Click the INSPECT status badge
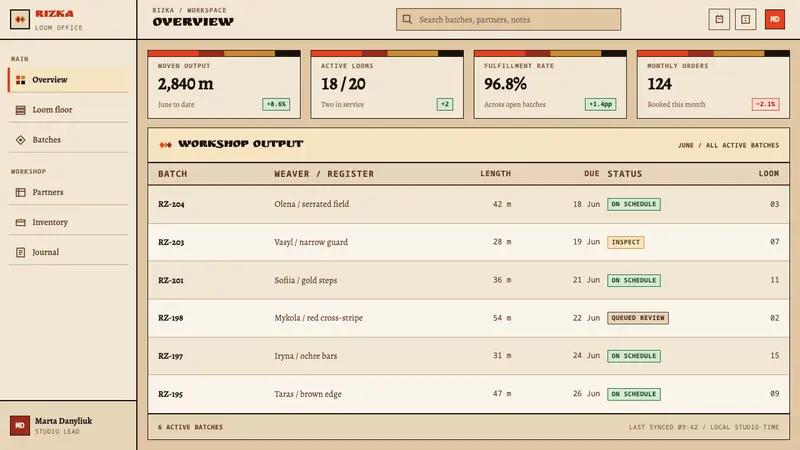This screenshot has width=800, height=450. coord(626,242)
